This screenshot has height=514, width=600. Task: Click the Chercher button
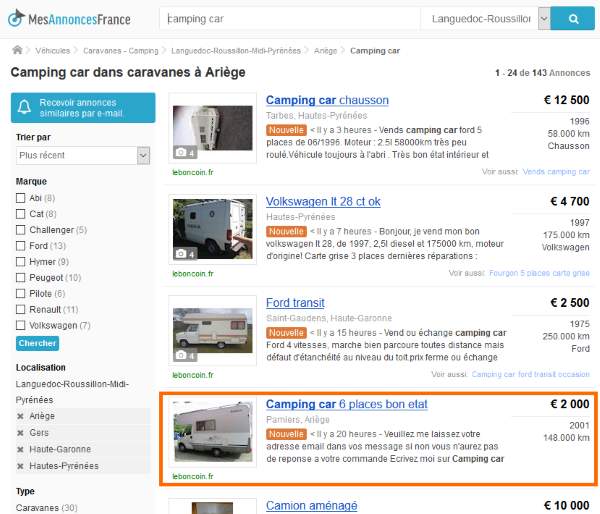click(x=38, y=343)
